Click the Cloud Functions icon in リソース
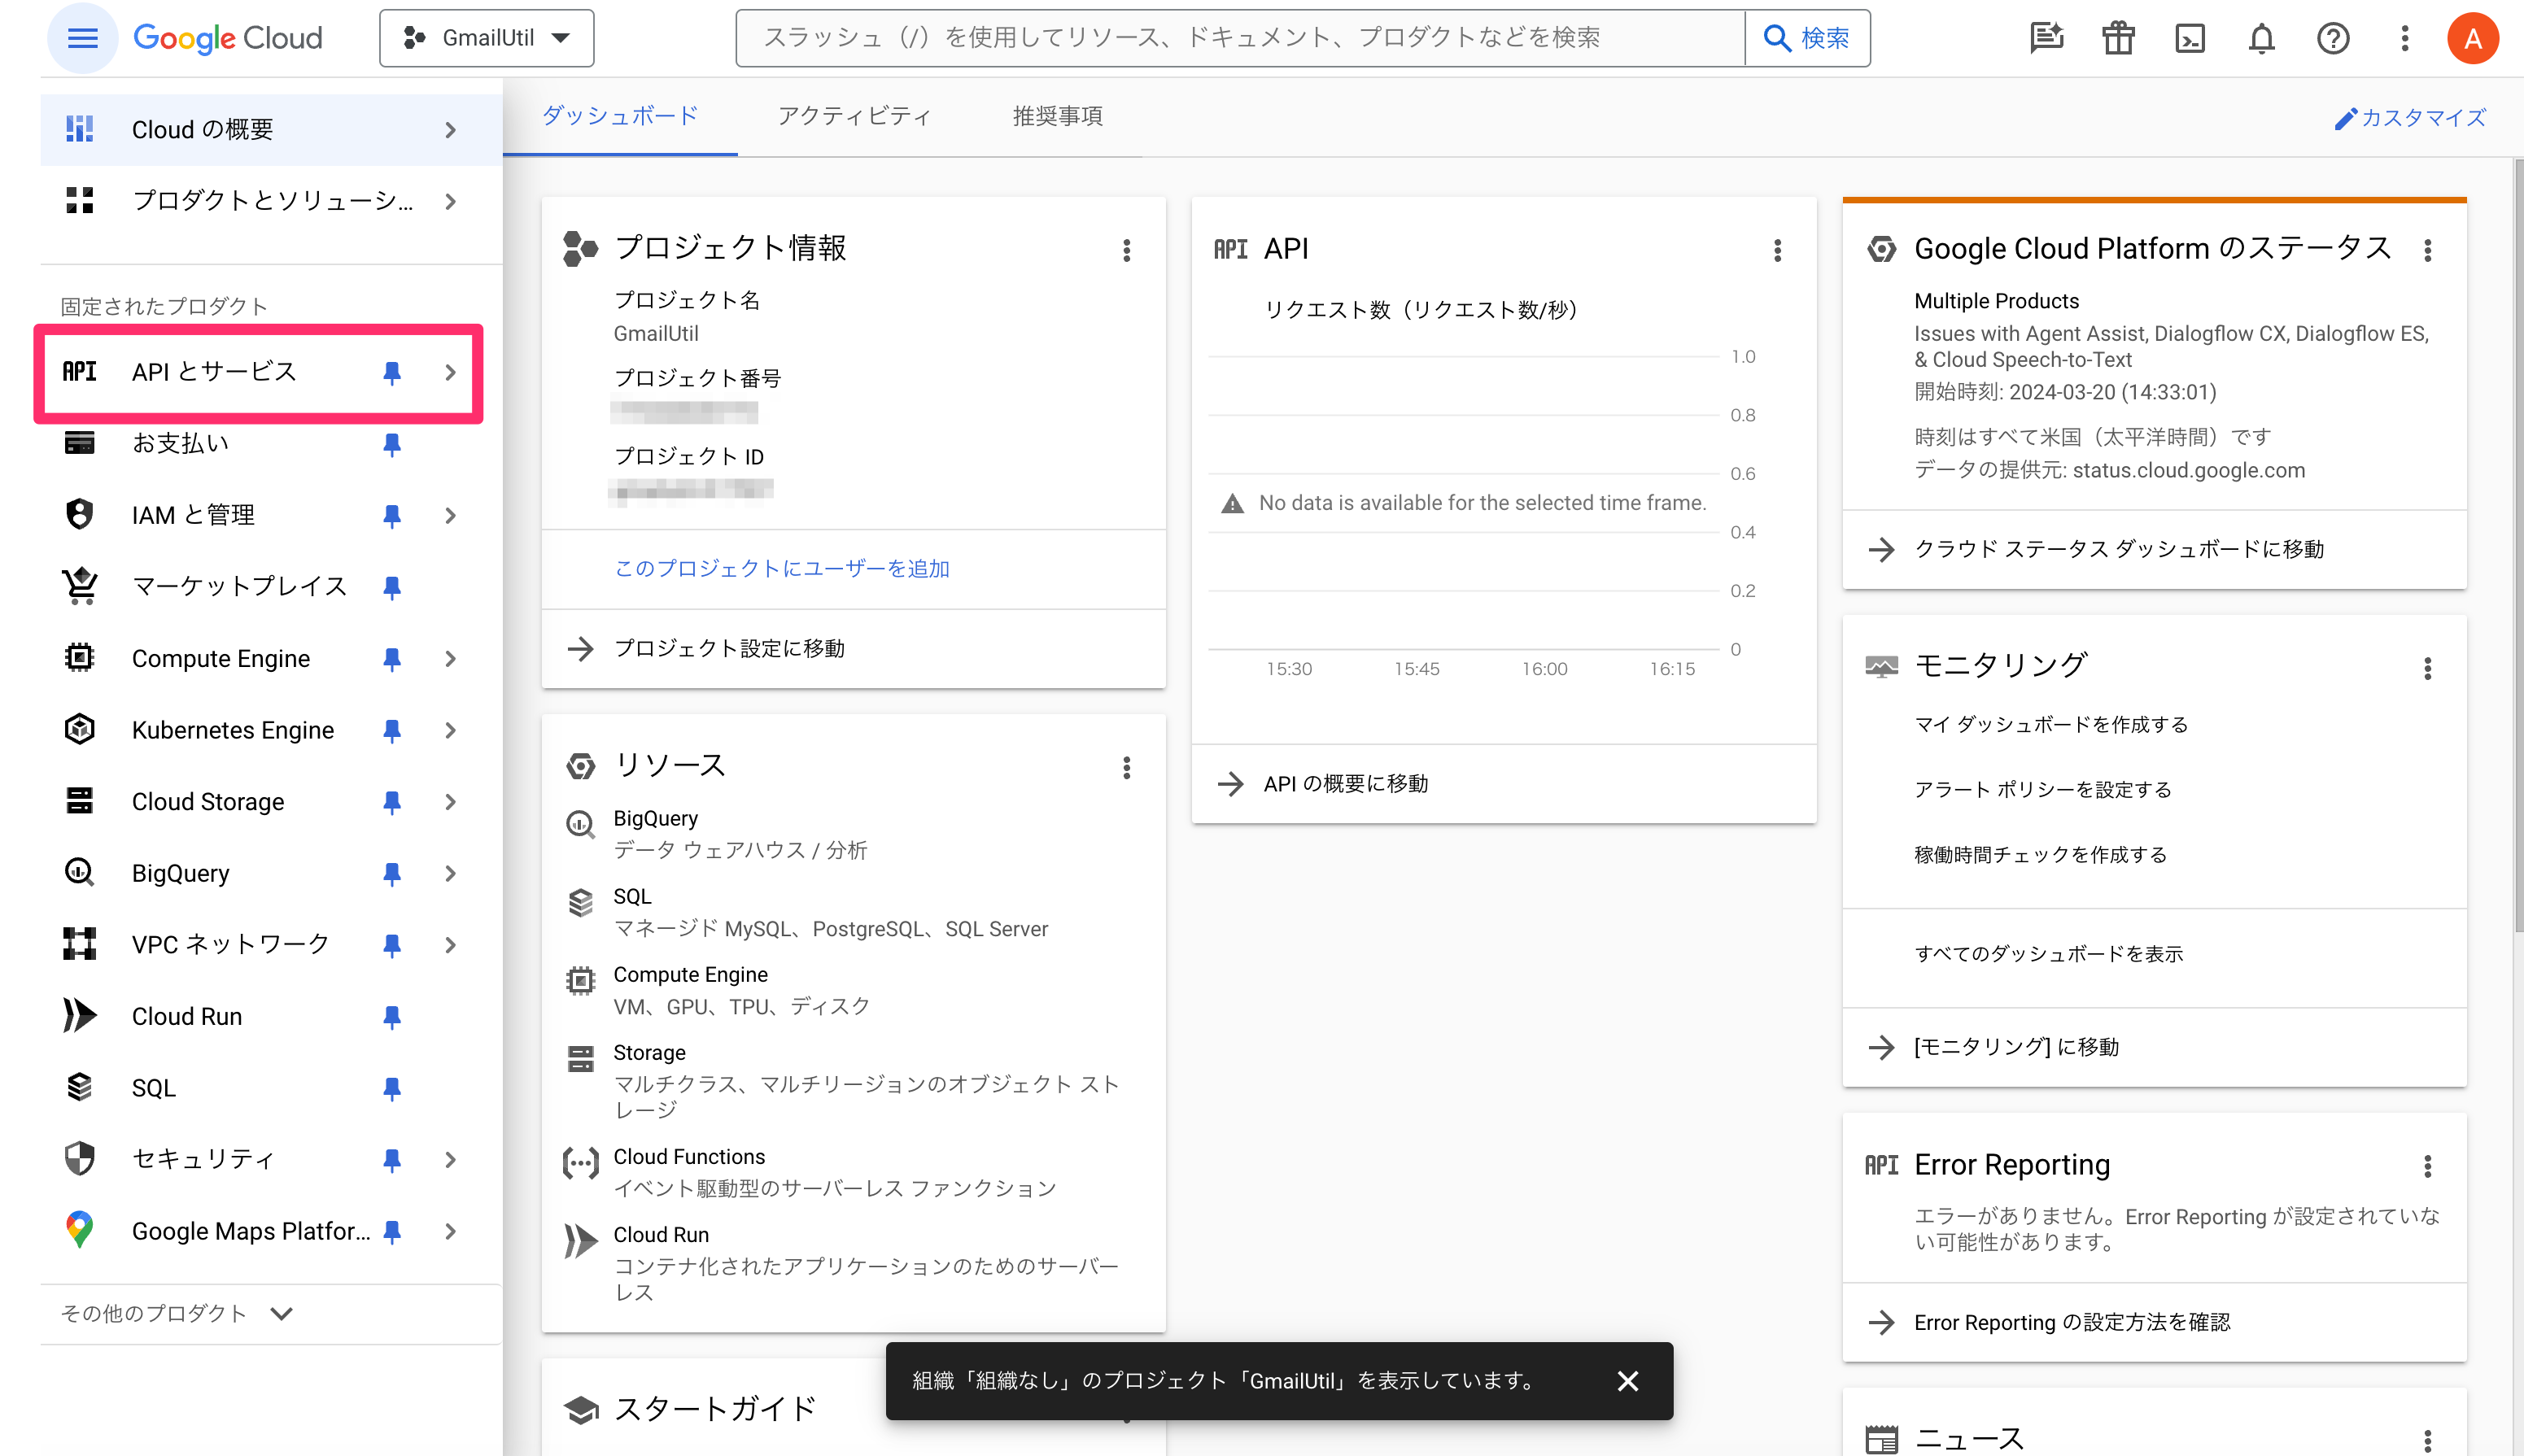The image size is (2524, 1456). (580, 1162)
